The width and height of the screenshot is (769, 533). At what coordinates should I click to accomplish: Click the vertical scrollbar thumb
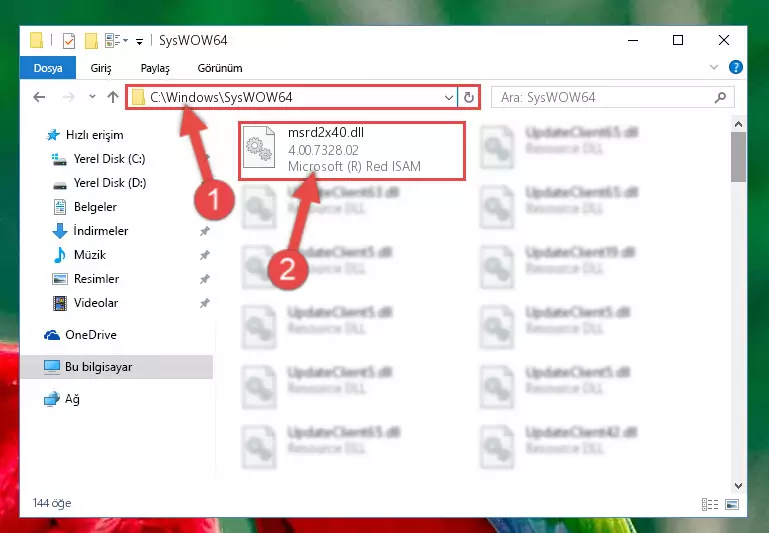pos(738,157)
